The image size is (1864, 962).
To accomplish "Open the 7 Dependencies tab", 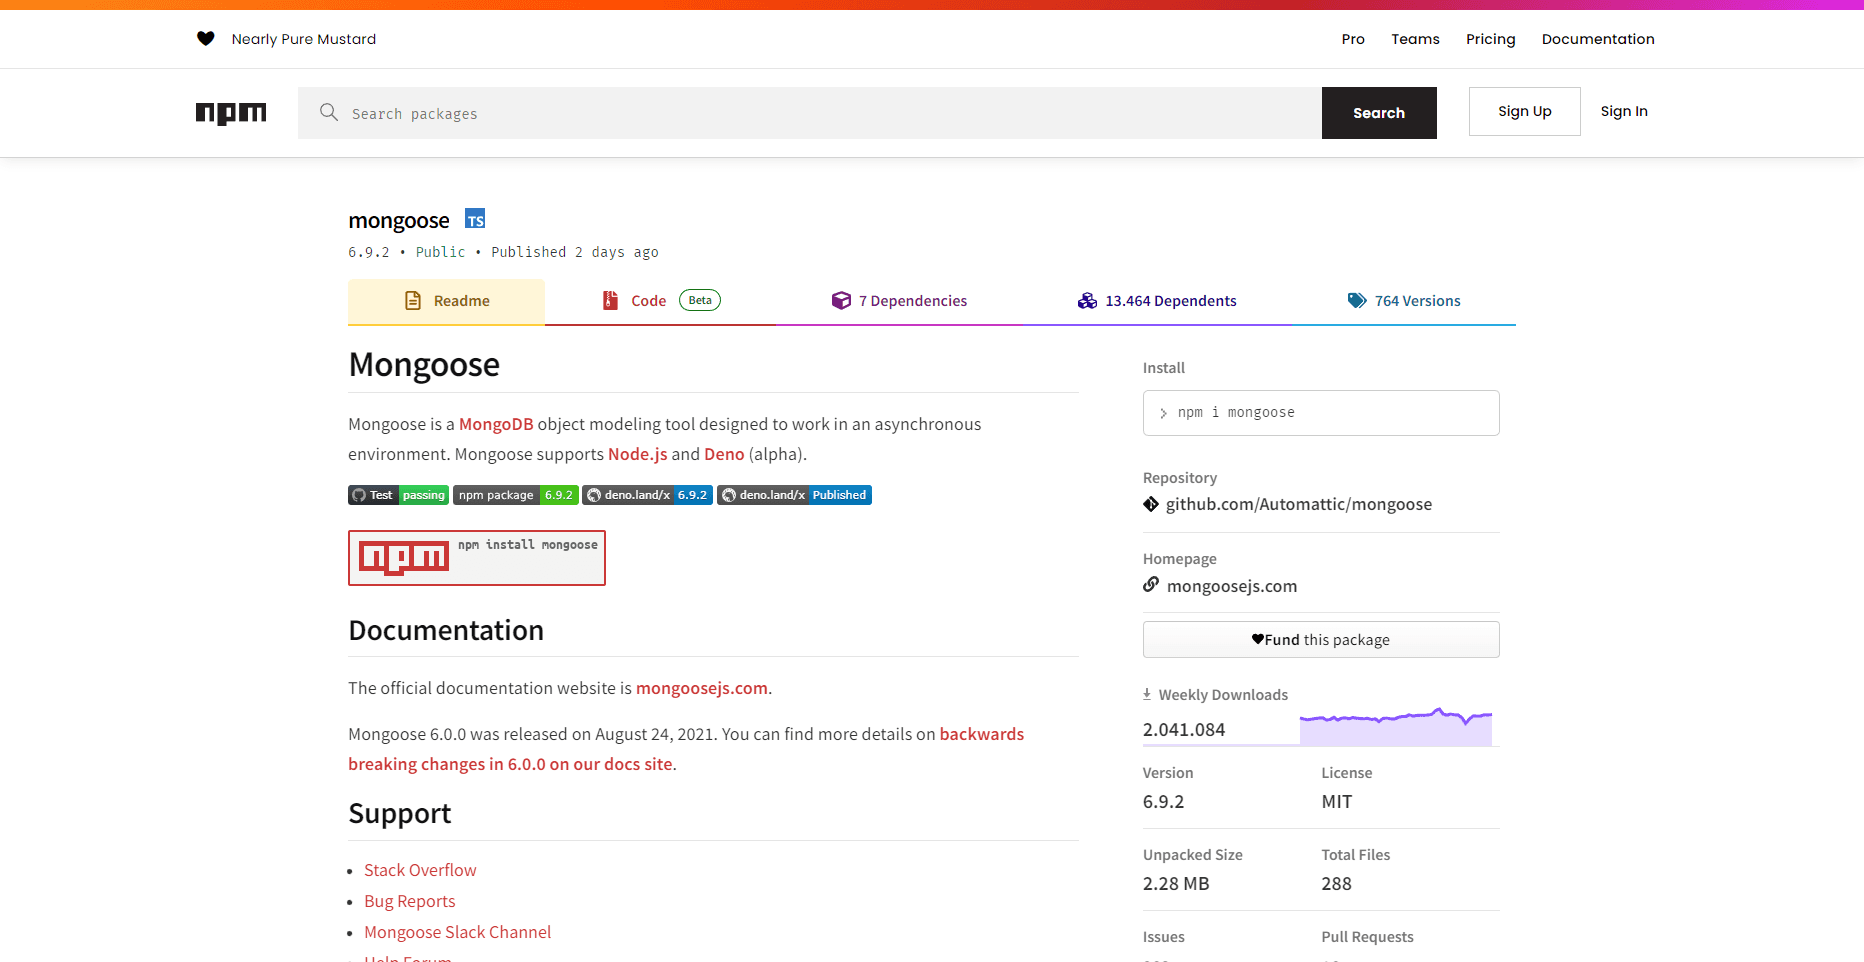I will [x=899, y=301].
